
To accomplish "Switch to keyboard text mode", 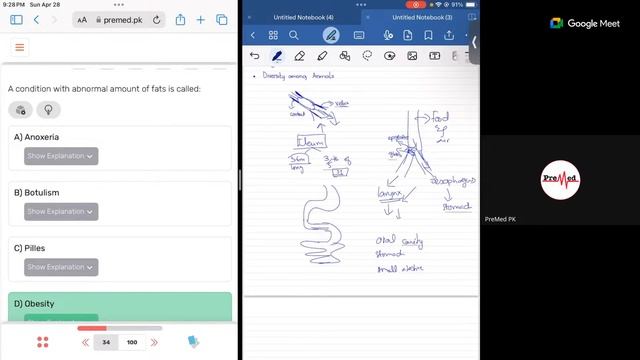I will click(359, 36).
